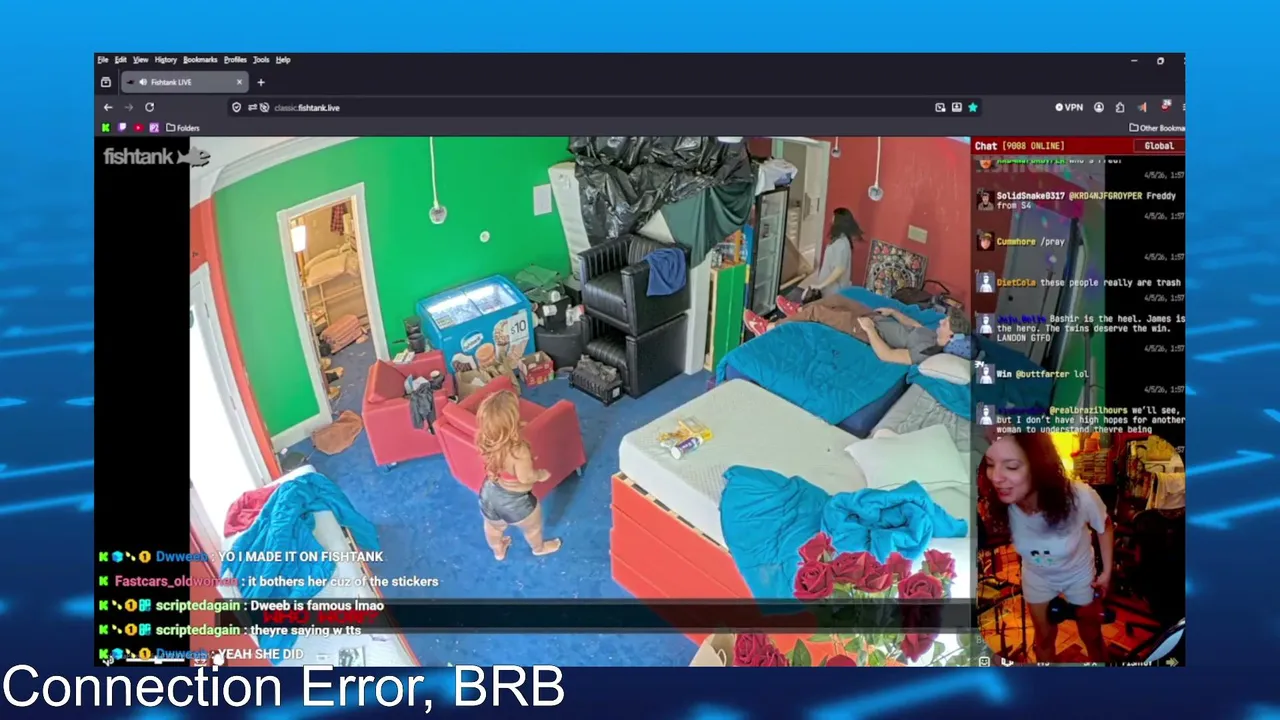
Task: Toggle picture-in-picture icon in address bar
Action: (940, 107)
